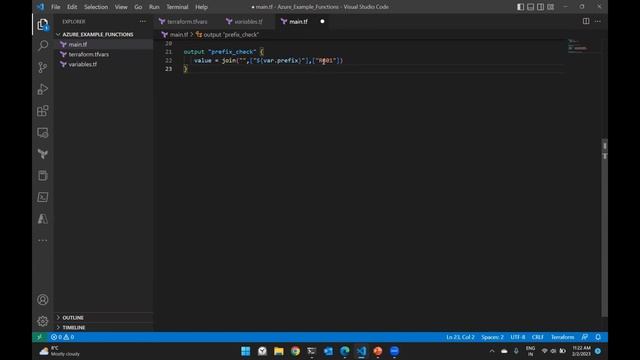Click main.tf breadcrumb segment
Viewport: 640px width, 360px height.
point(175,35)
